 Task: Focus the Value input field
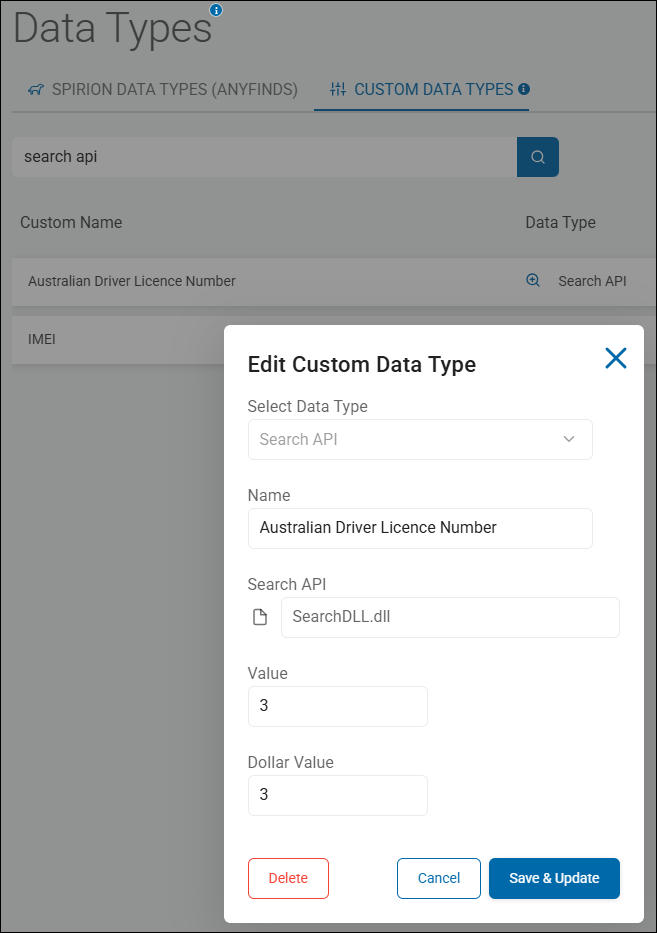[338, 706]
